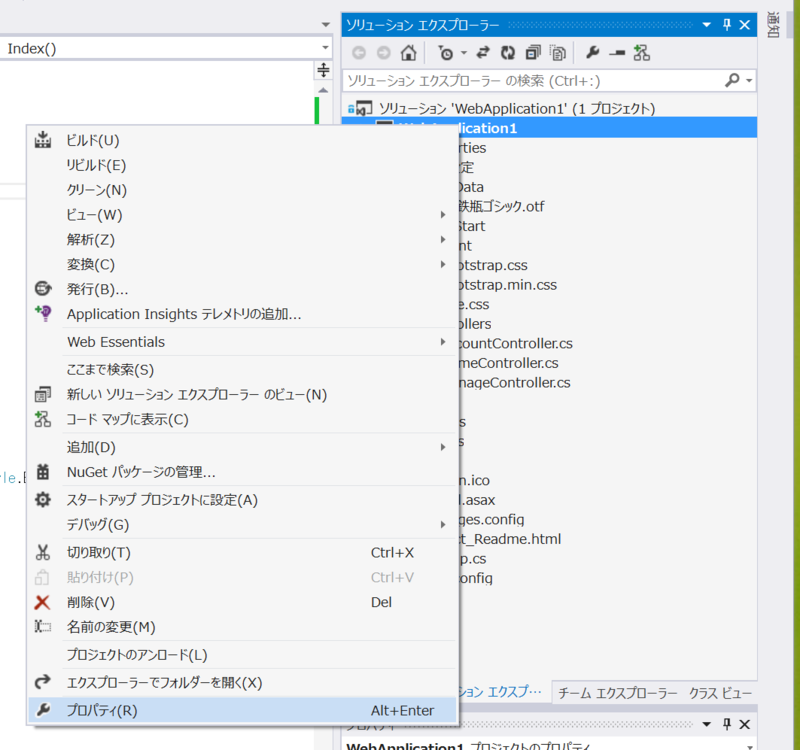Open the search options dropdown by magnifier

[x=749, y=81]
